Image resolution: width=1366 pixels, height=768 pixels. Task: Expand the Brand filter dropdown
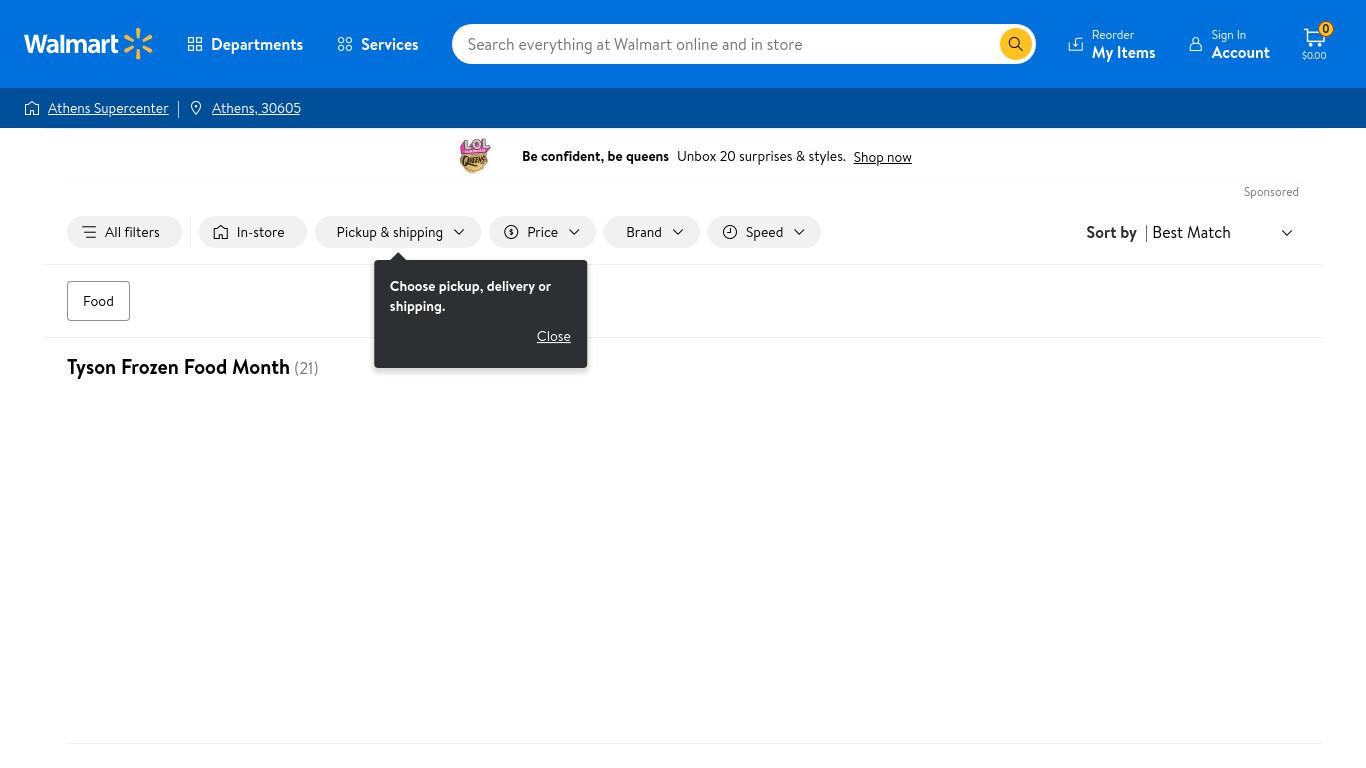pyautogui.click(x=652, y=232)
